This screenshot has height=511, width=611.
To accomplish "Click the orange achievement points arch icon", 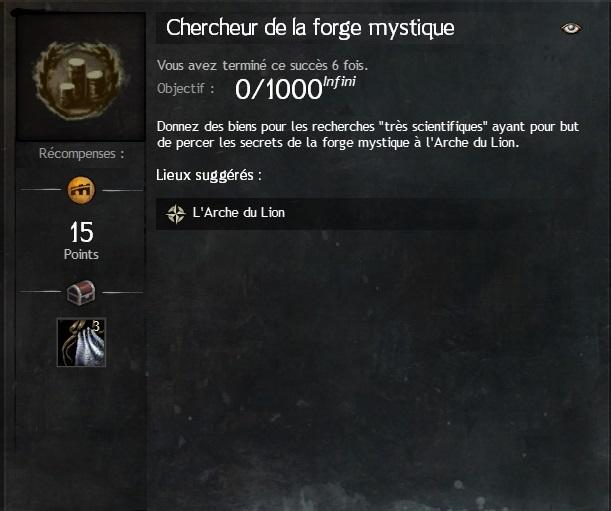I will click(81, 190).
